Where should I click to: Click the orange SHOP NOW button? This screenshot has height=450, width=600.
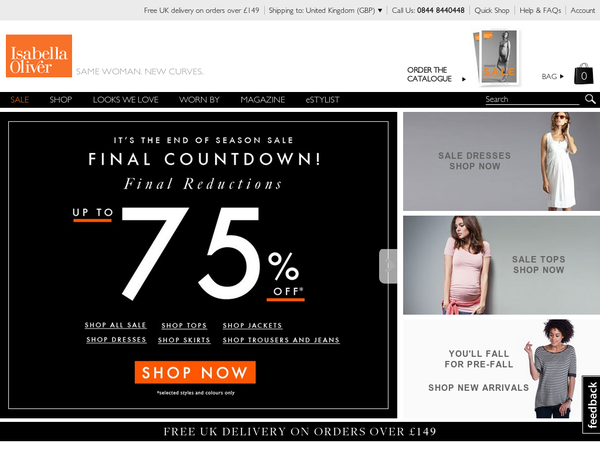pos(195,372)
